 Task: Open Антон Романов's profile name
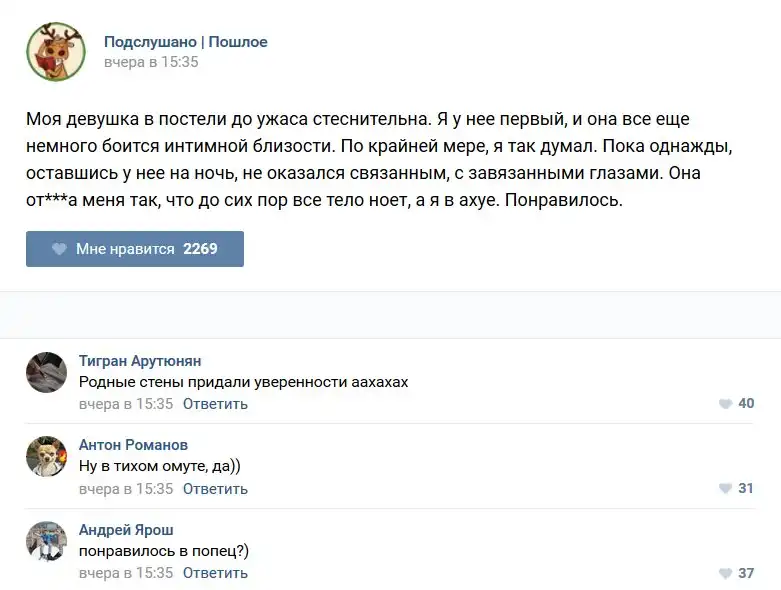point(133,445)
